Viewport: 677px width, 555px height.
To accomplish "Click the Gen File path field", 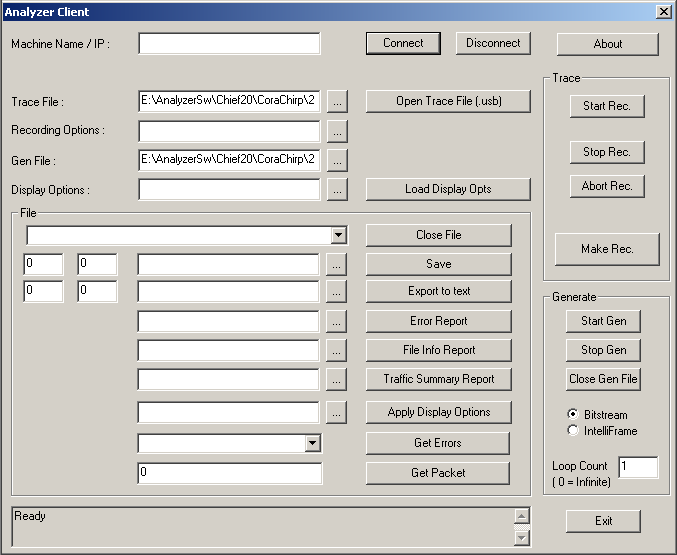I will pos(229,160).
